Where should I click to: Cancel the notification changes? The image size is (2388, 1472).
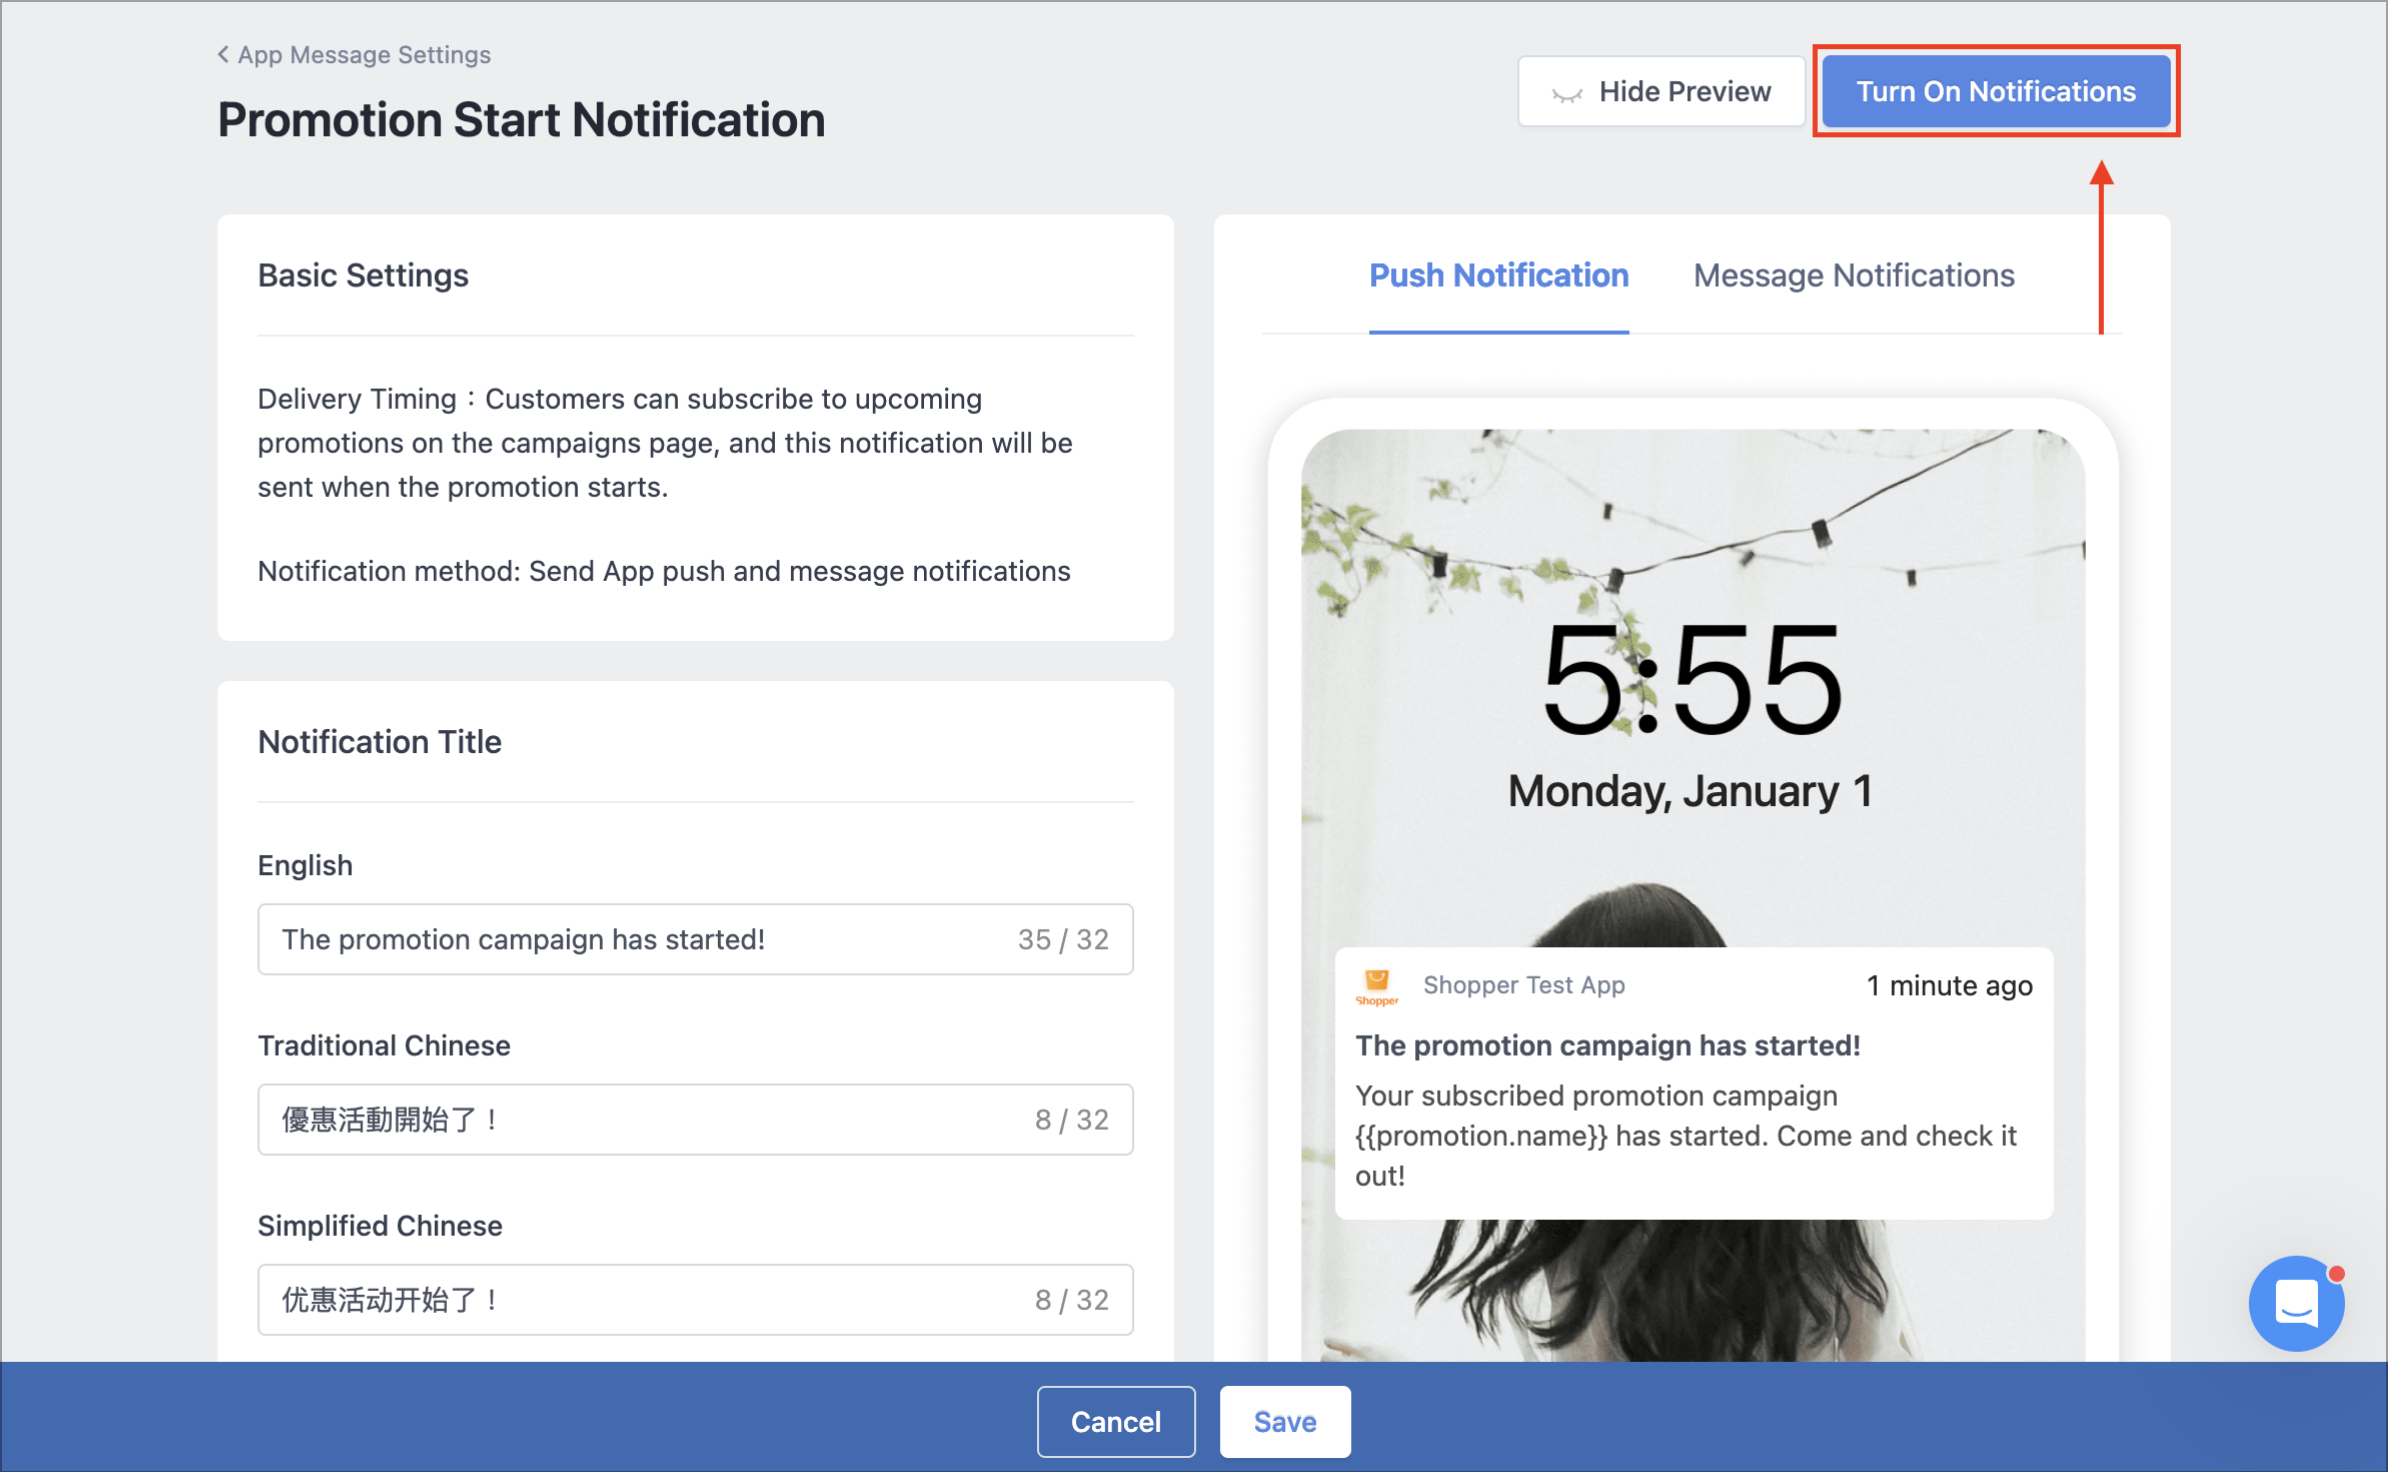pos(1116,1421)
